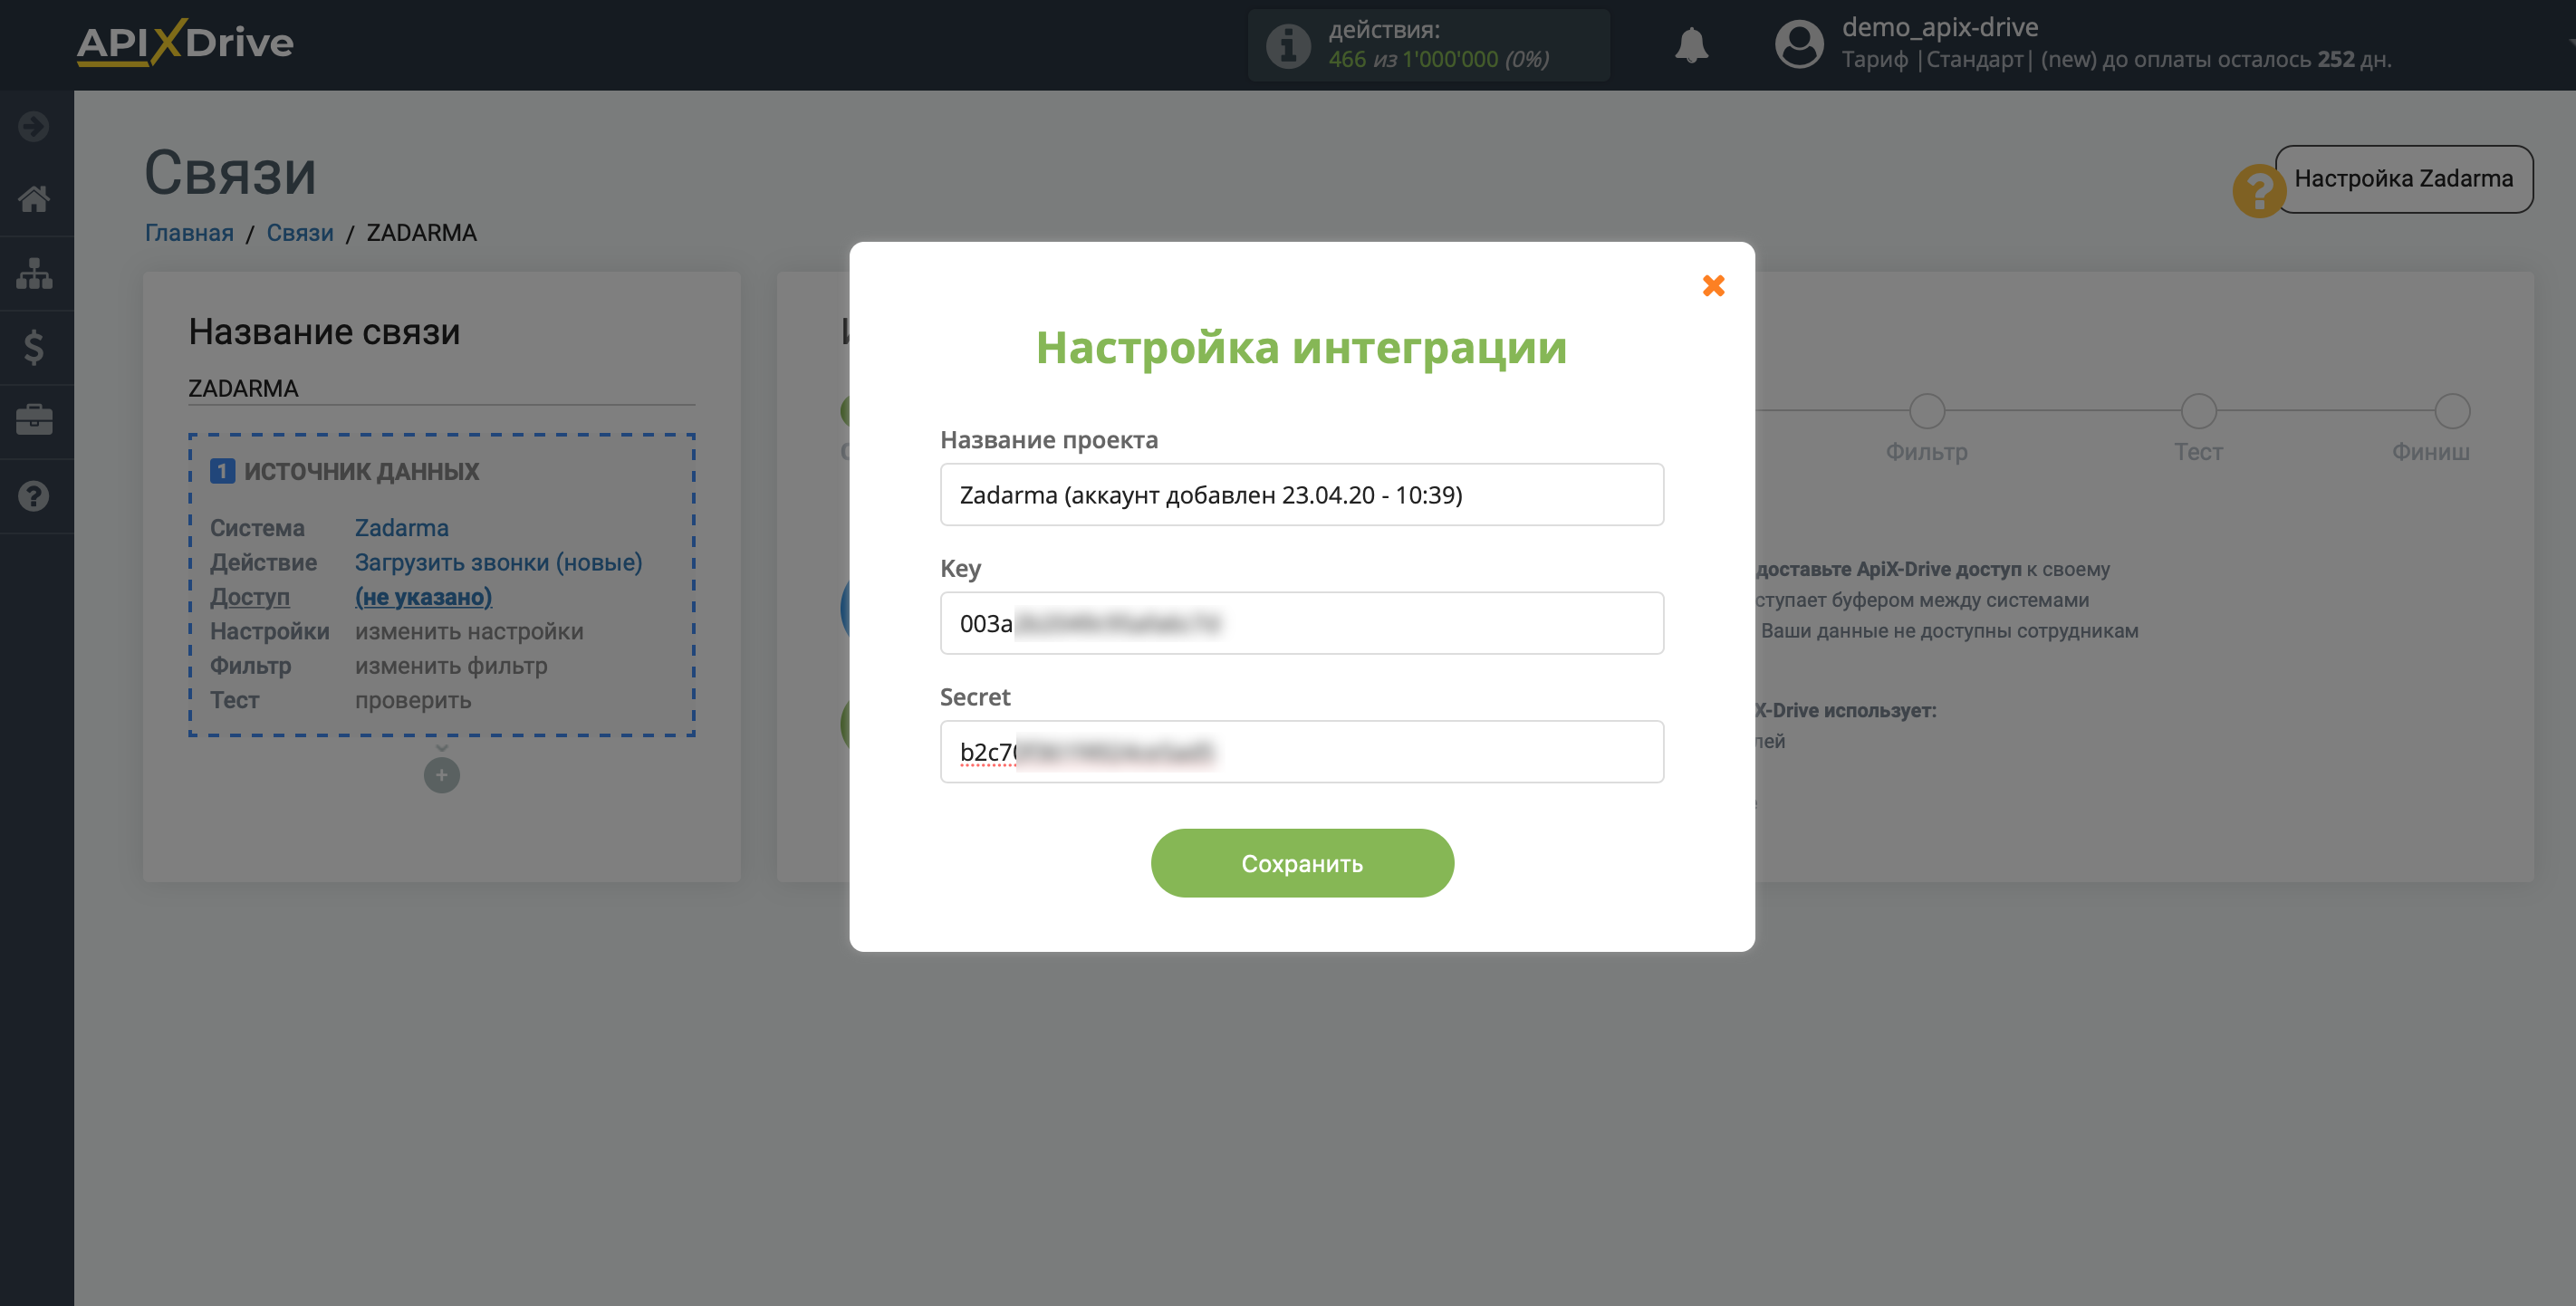
Task: Open Загрузить звонки (новые) action link
Action: [x=498, y=562]
